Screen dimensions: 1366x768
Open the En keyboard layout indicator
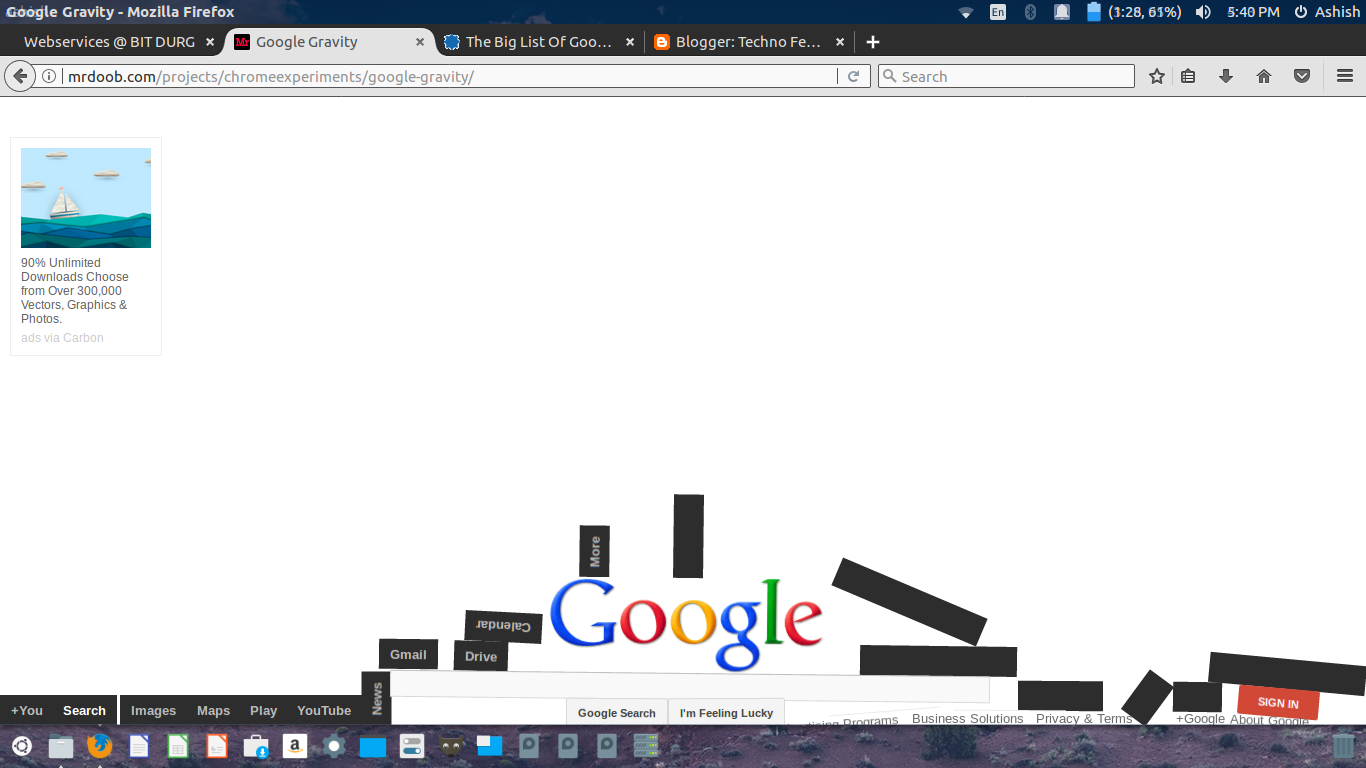[998, 12]
